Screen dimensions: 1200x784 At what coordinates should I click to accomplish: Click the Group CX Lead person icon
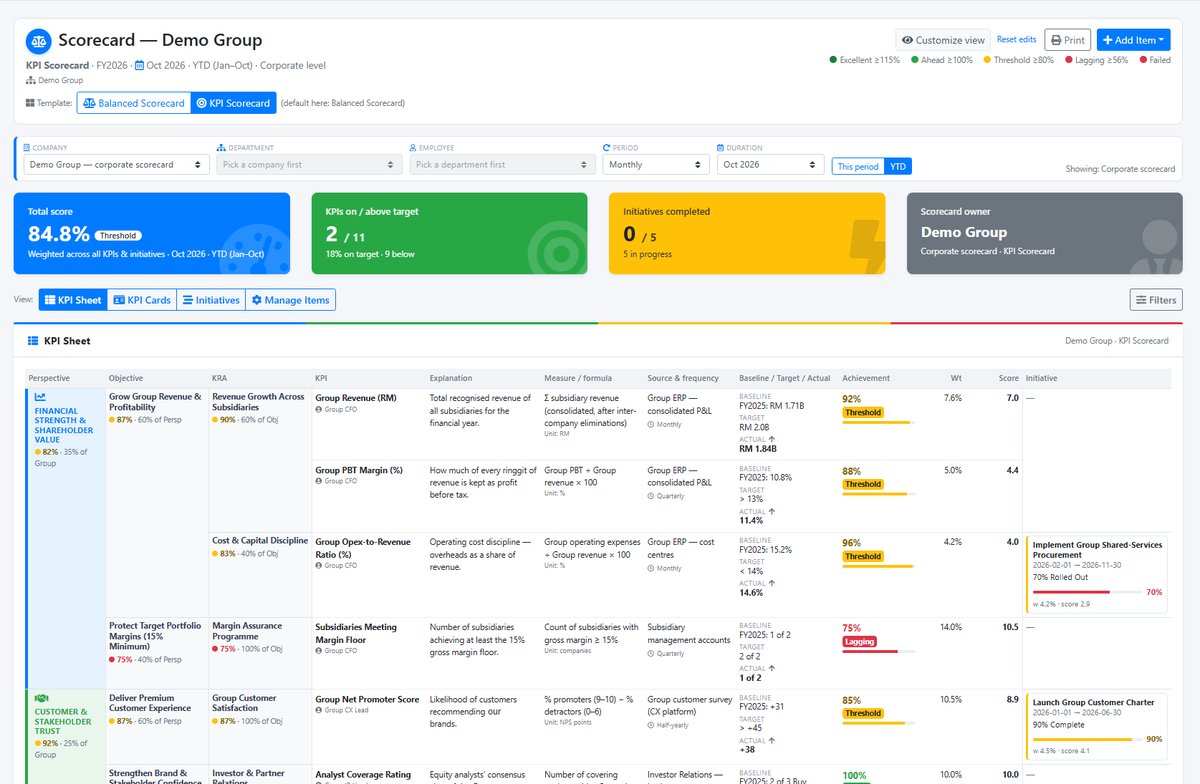319,710
